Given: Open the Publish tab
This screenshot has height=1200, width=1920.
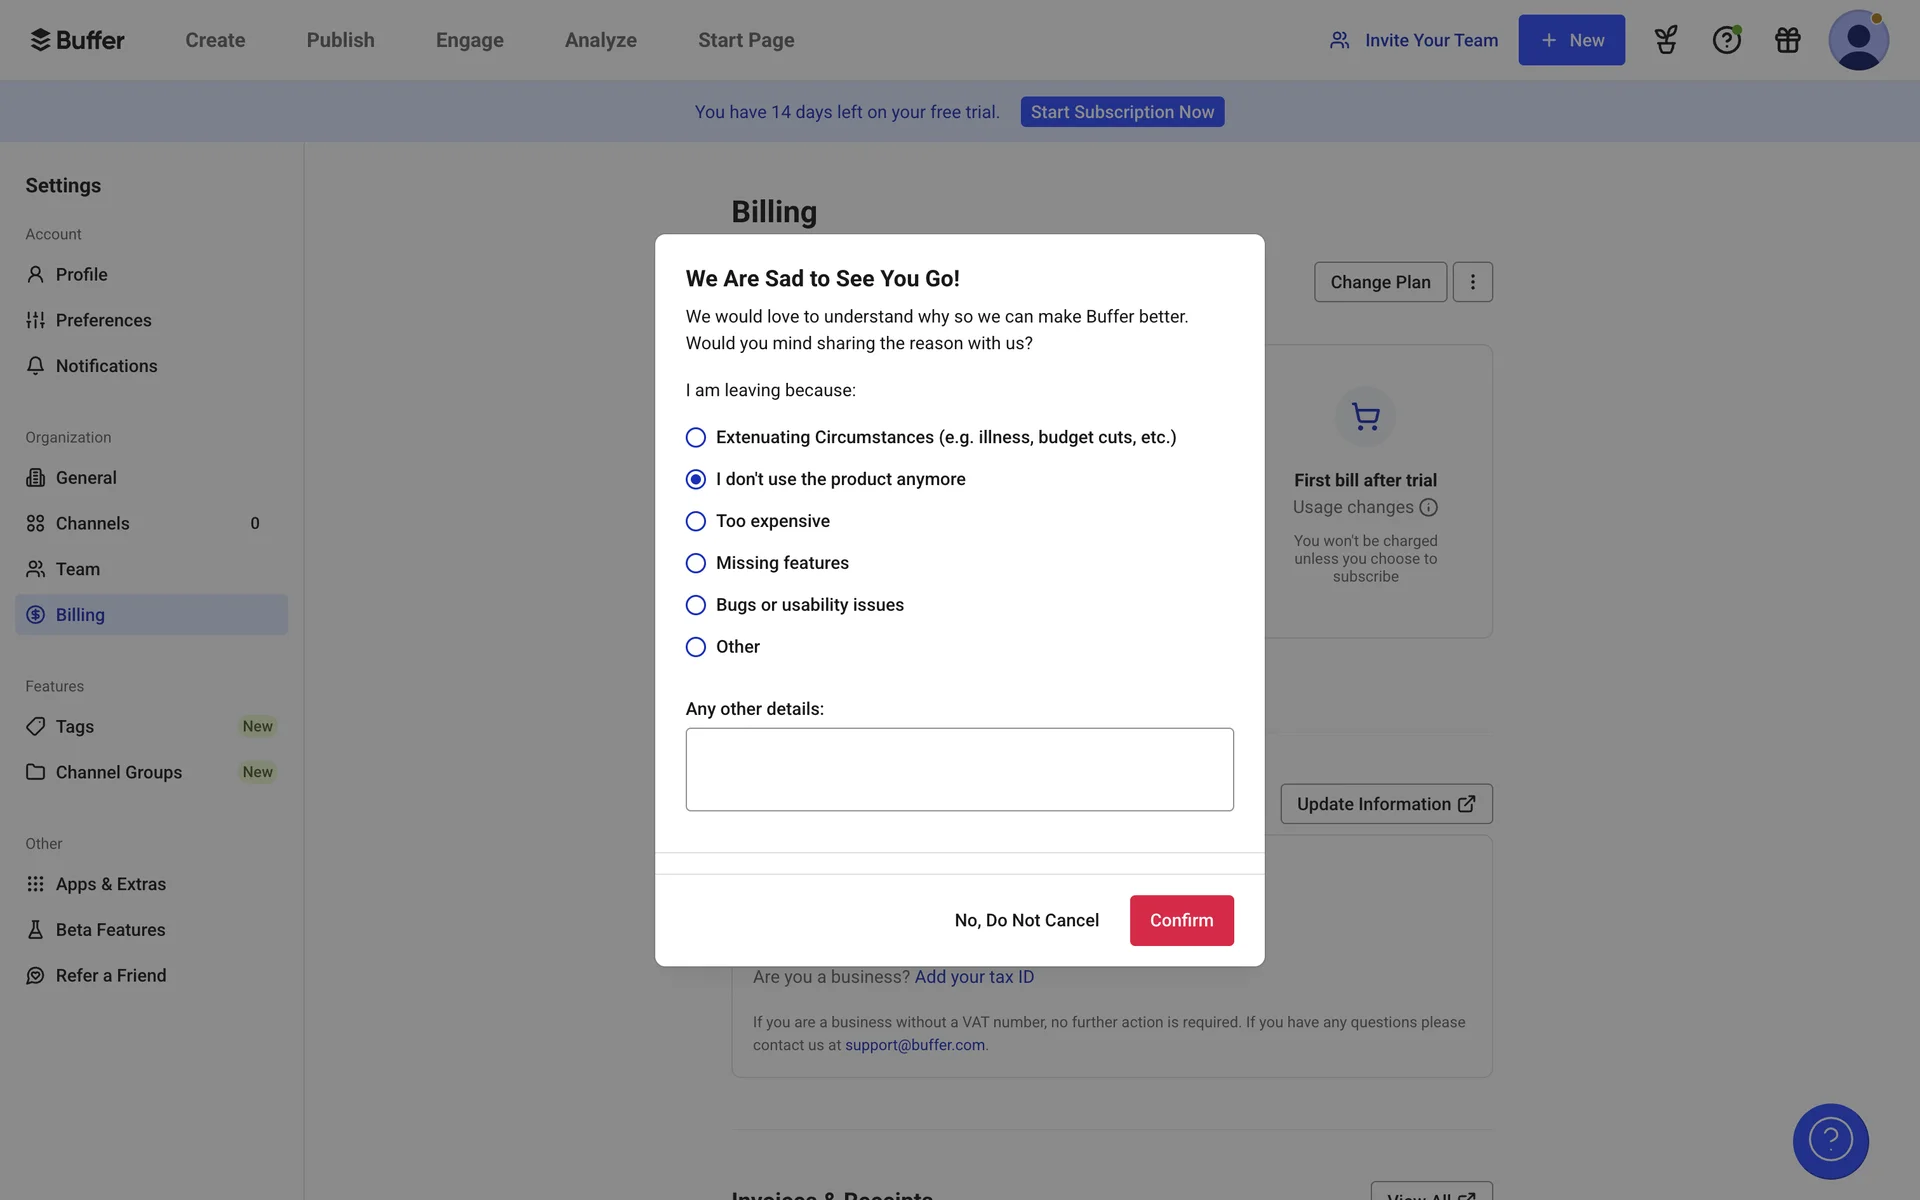Looking at the screenshot, I should pyautogui.click(x=340, y=40).
